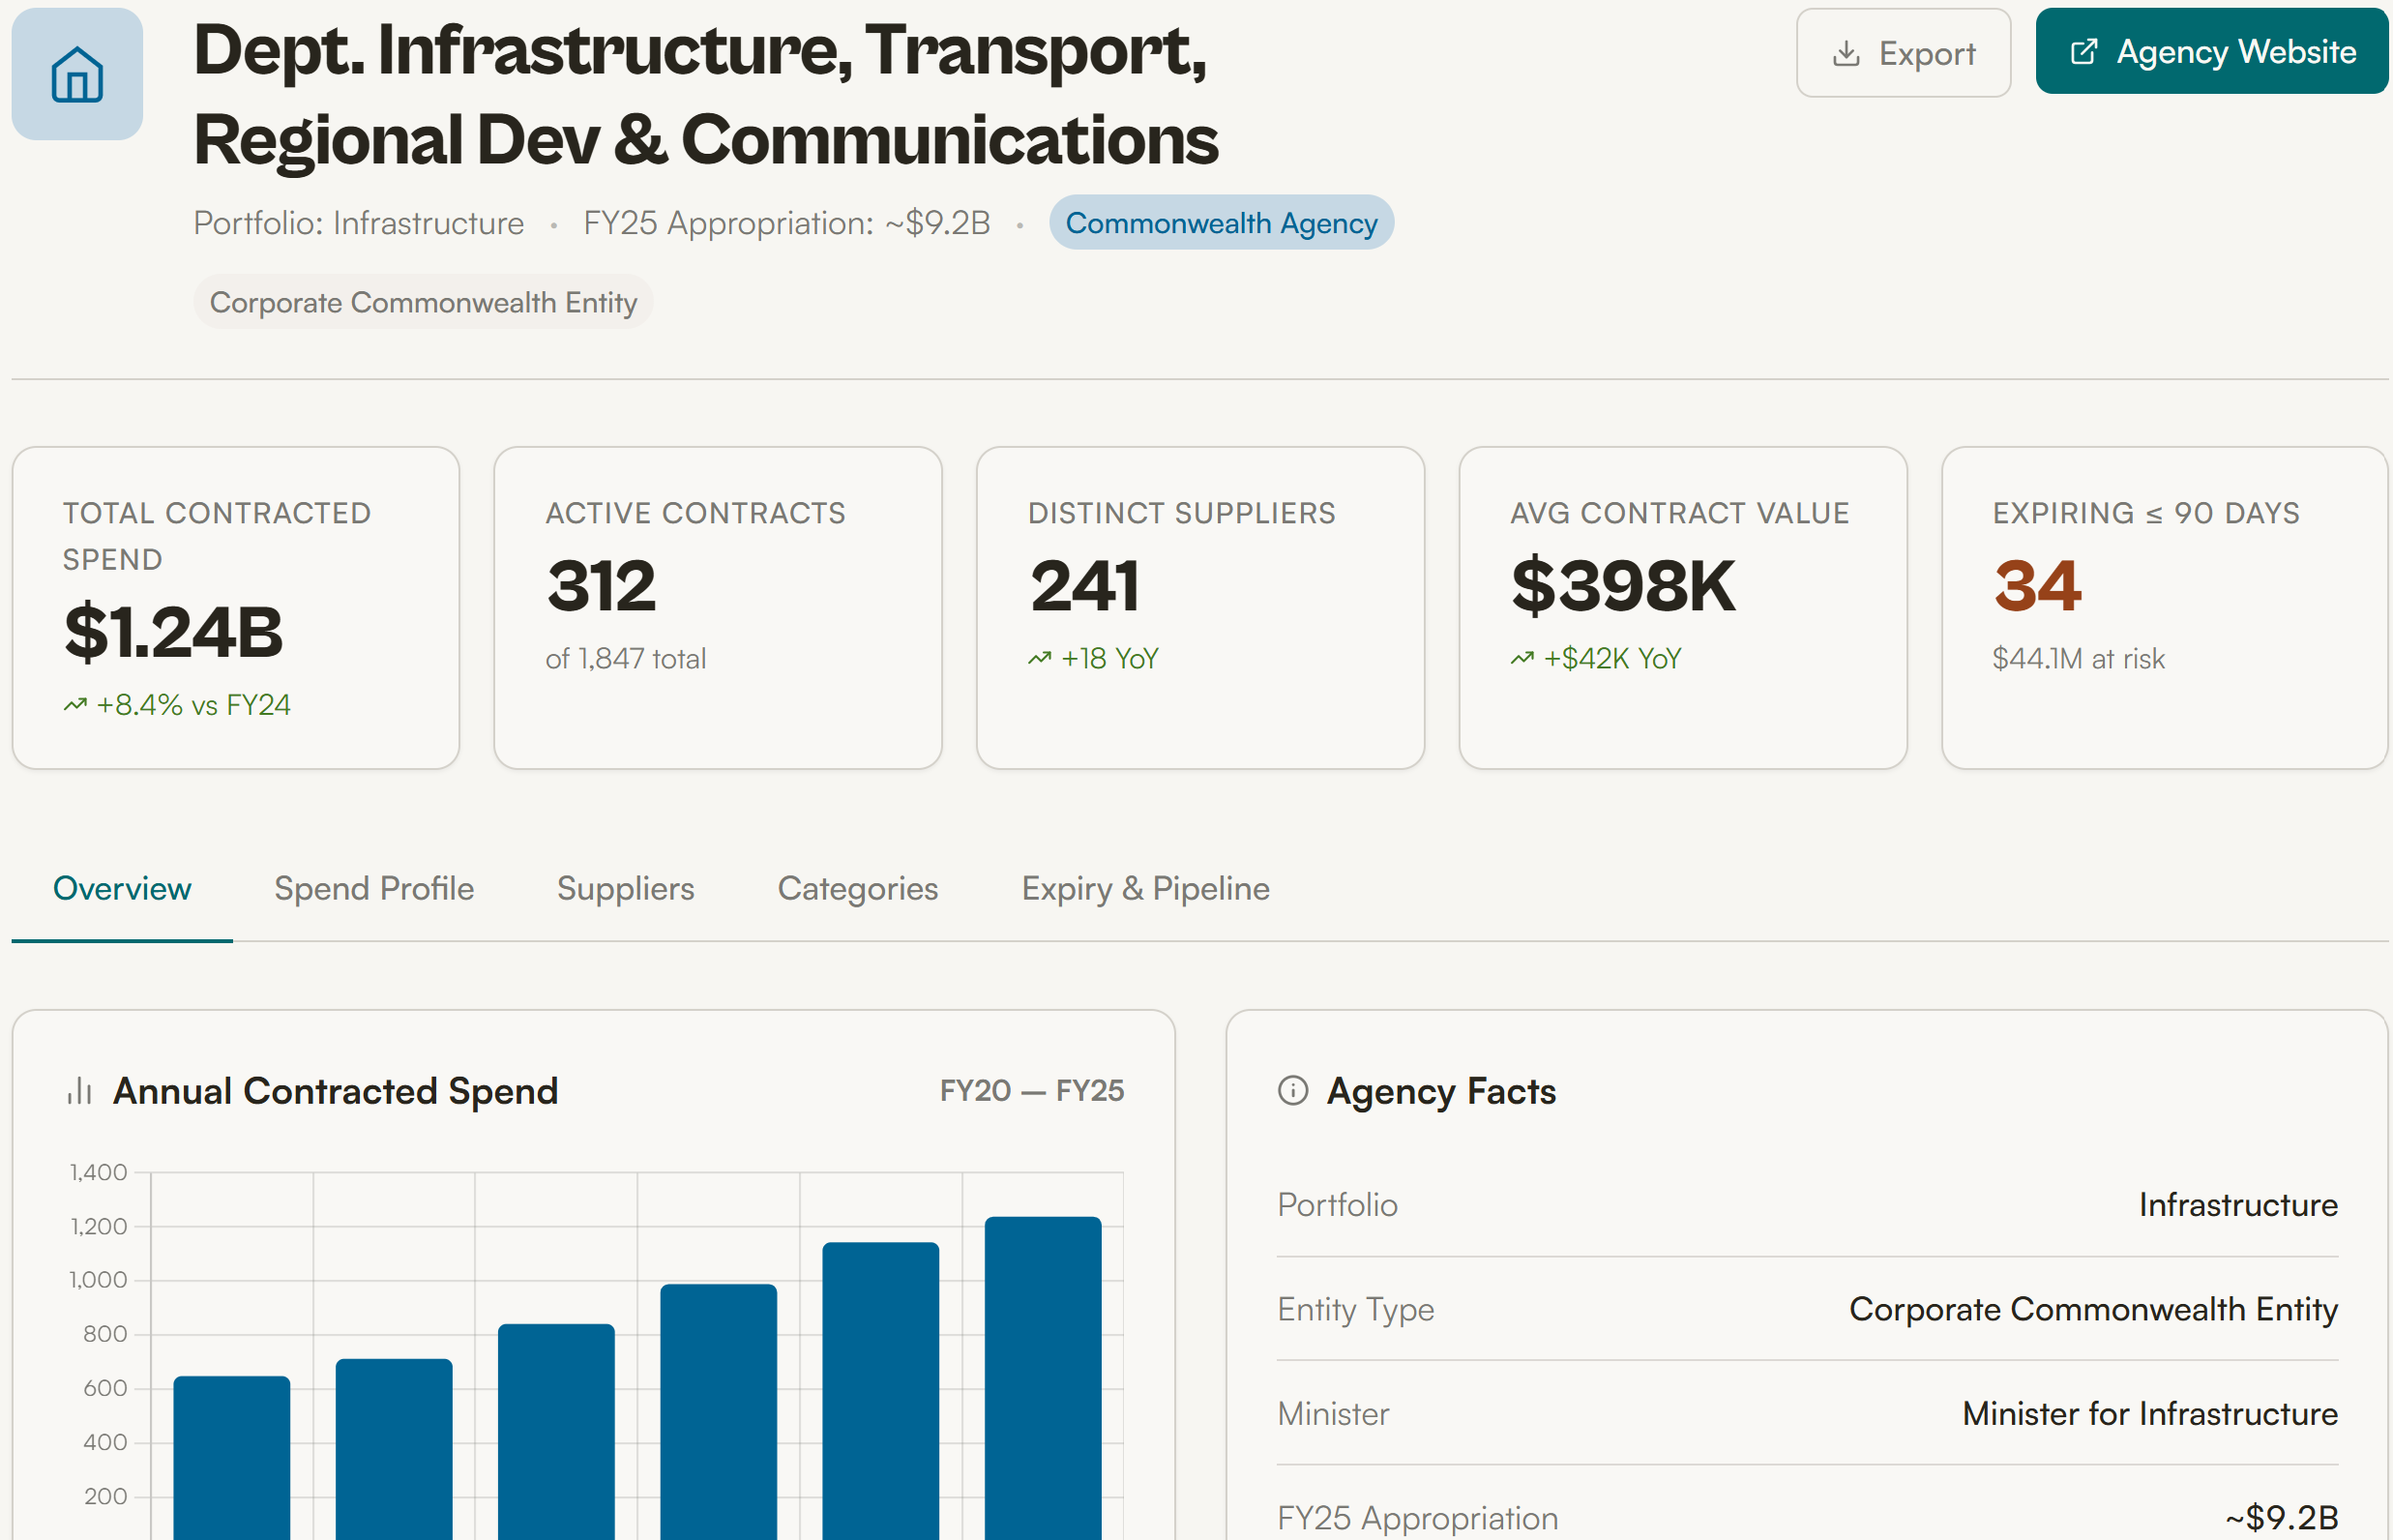Click the text +$42K YoY
This screenshot has width=2393, height=1540.
pyautogui.click(x=1613, y=658)
